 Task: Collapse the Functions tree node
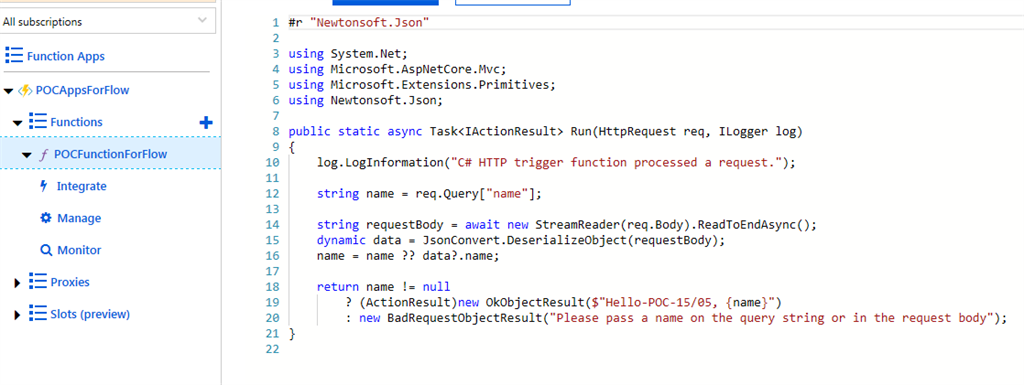18,123
